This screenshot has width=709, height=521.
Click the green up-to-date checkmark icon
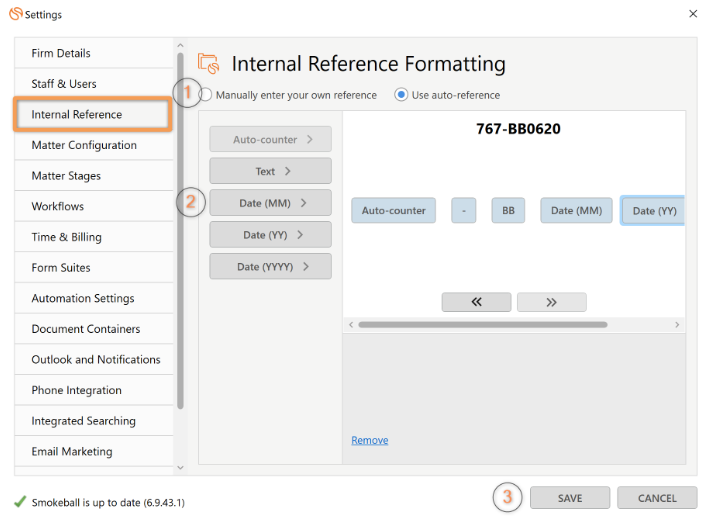[19, 502]
